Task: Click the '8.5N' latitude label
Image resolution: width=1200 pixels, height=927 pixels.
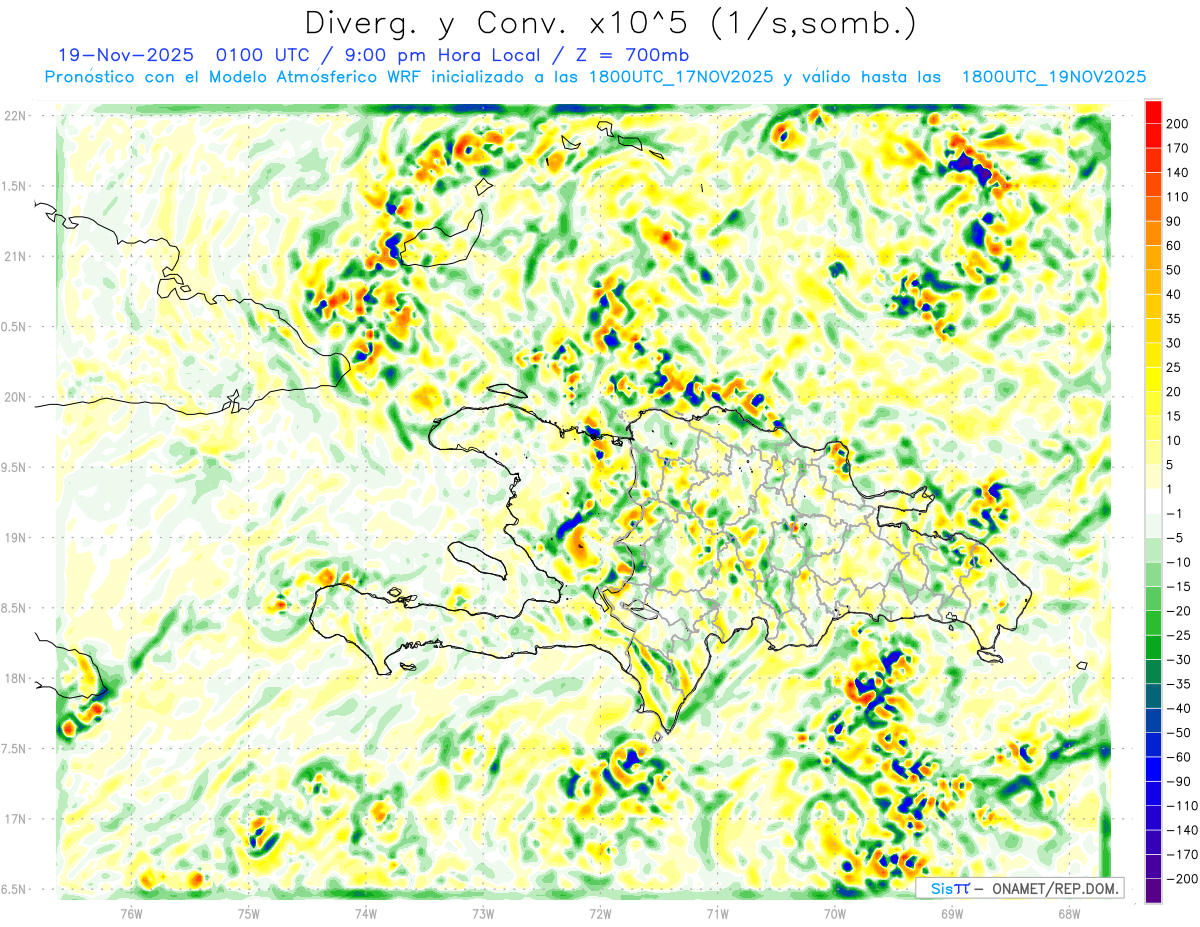Action: point(15,608)
